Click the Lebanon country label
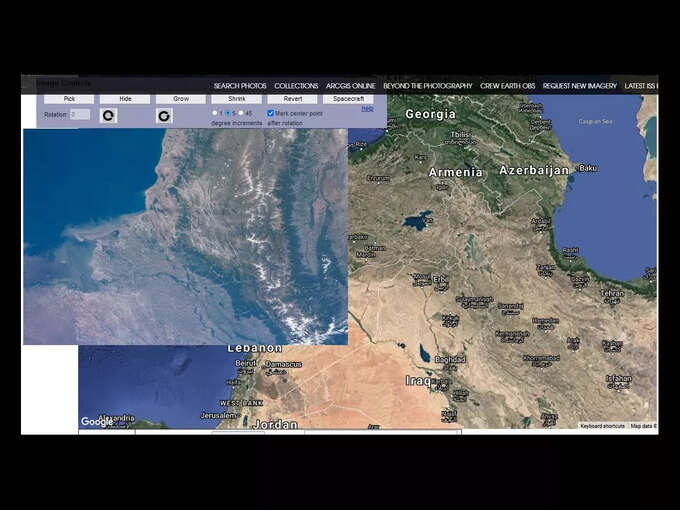 [255, 348]
